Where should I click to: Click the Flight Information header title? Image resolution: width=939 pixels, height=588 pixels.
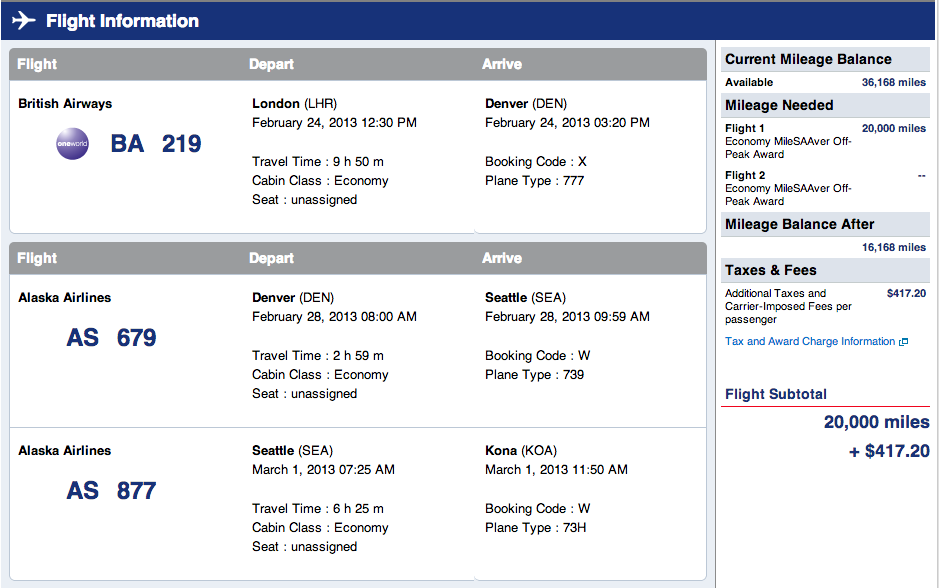(122, 21)
